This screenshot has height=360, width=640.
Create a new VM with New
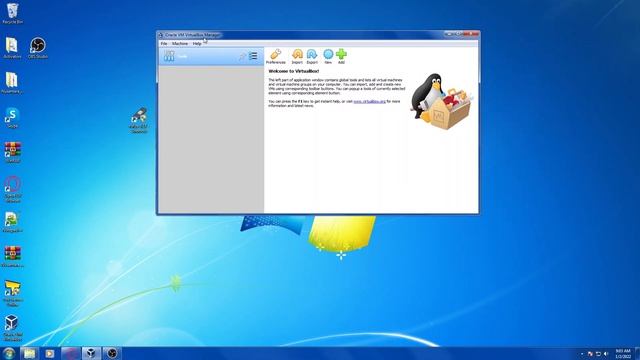pyautogui.click(x=328, y=56)
